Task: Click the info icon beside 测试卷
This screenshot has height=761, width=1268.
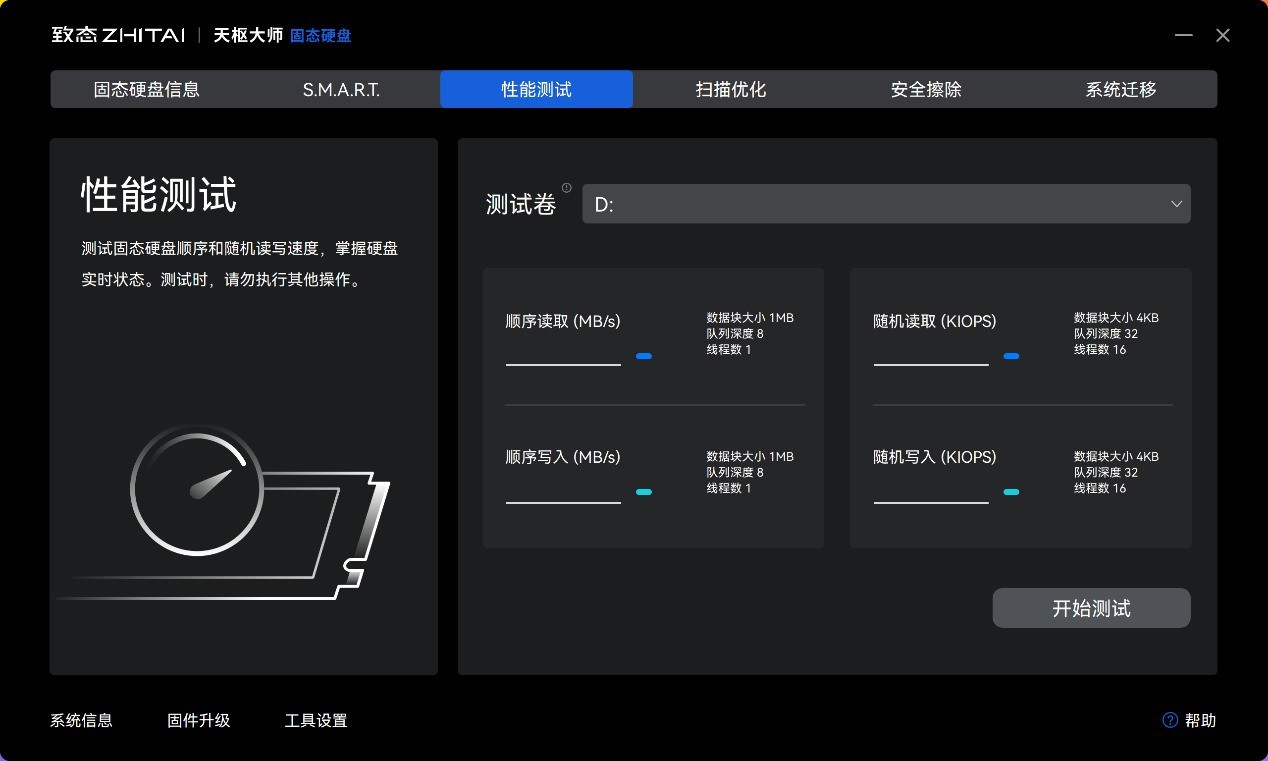Action: pyautogui.click(x=567, y=188)
